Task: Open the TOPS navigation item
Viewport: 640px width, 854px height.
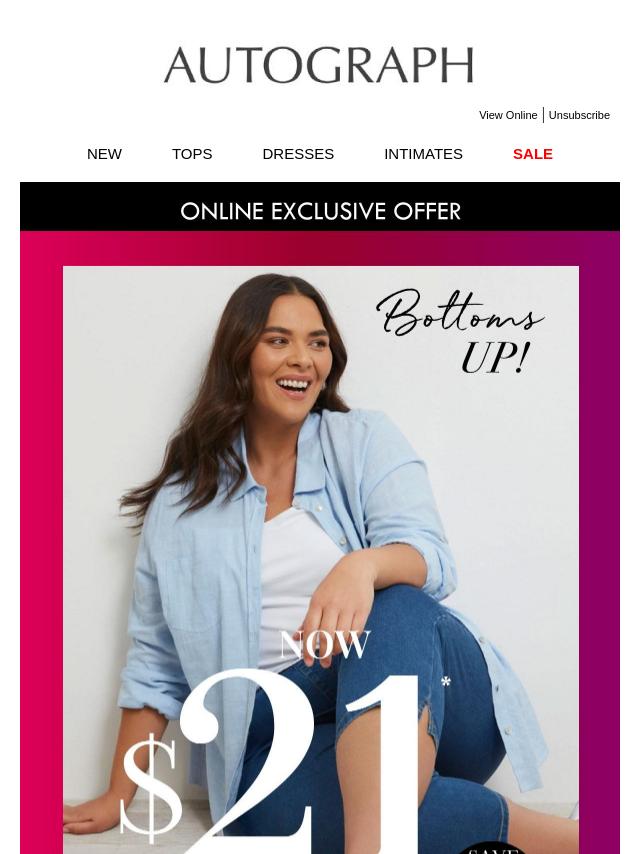Action: pyautogui.click(x=192, y=154)
